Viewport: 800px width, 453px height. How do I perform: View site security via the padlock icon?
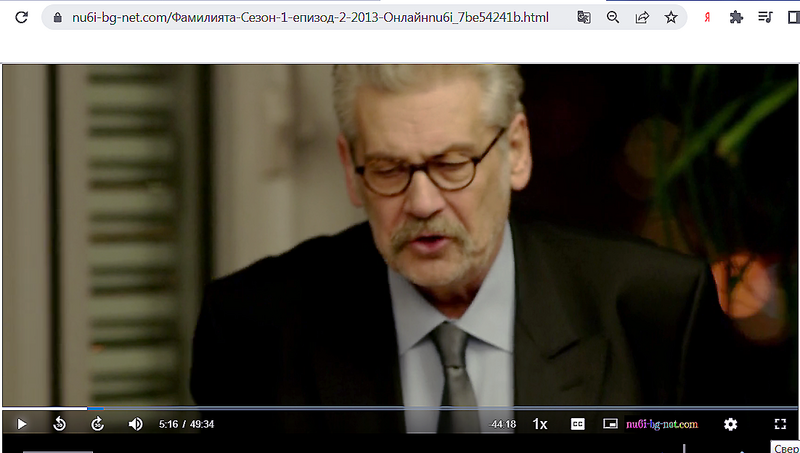coord(58,17)
